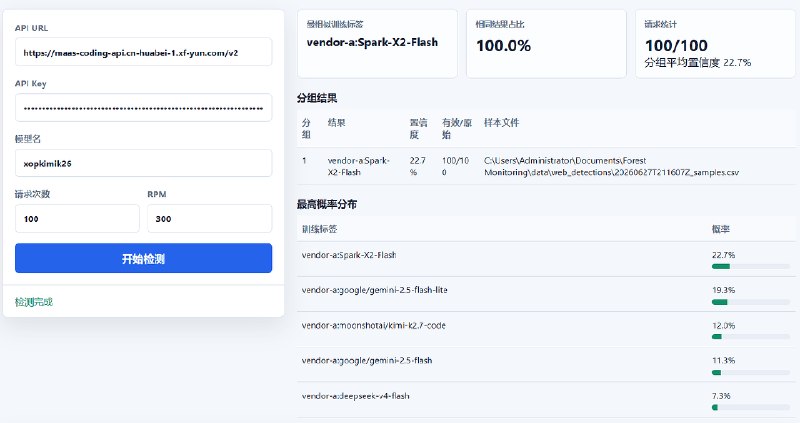Click the moonshotai/kimi-k2.7-code row label
800x423 pixels.
(373, 325)
